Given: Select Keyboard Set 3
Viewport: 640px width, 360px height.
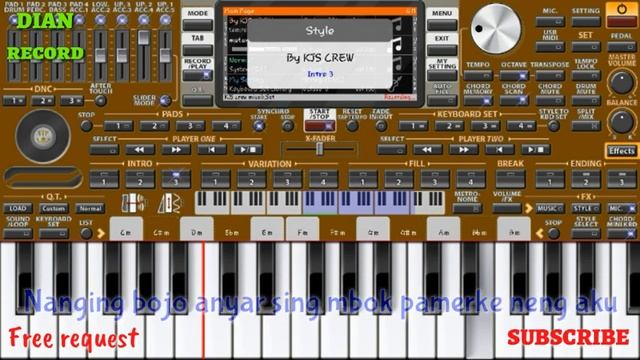Looking at the screenshot, I should (x=485, y=126).
